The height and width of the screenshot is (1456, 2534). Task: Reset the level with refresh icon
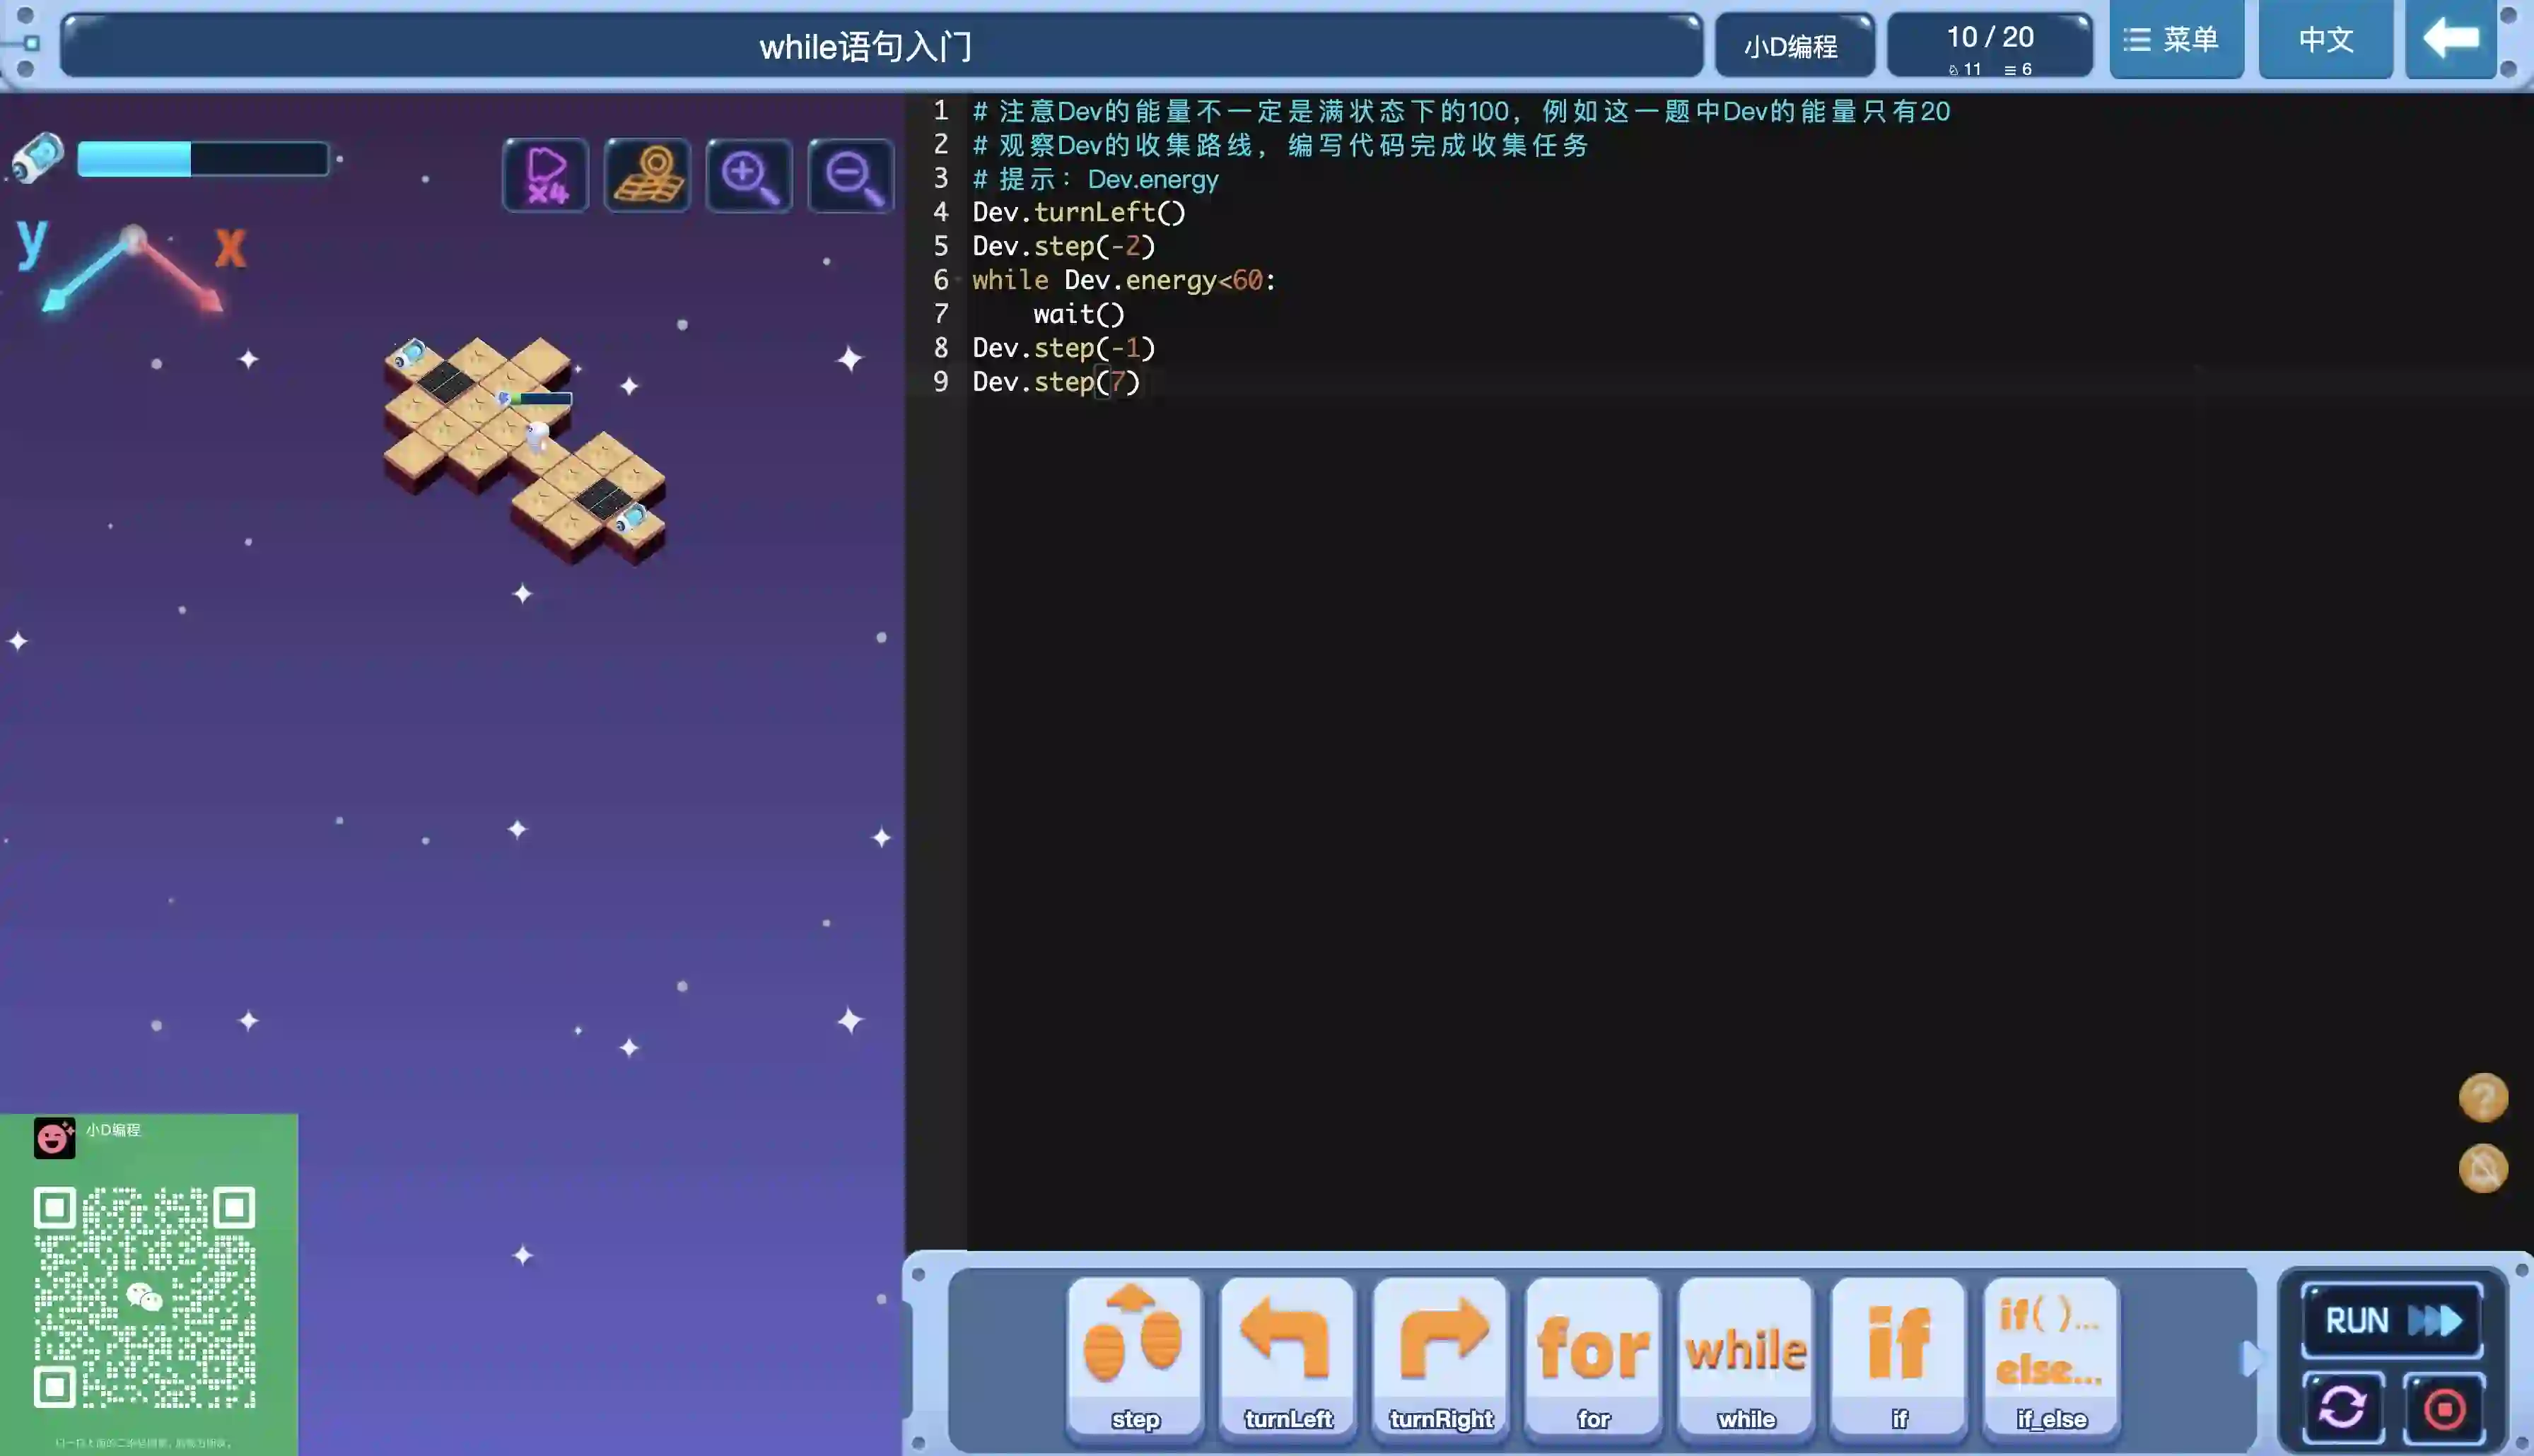click(x=2343, y=1409)
